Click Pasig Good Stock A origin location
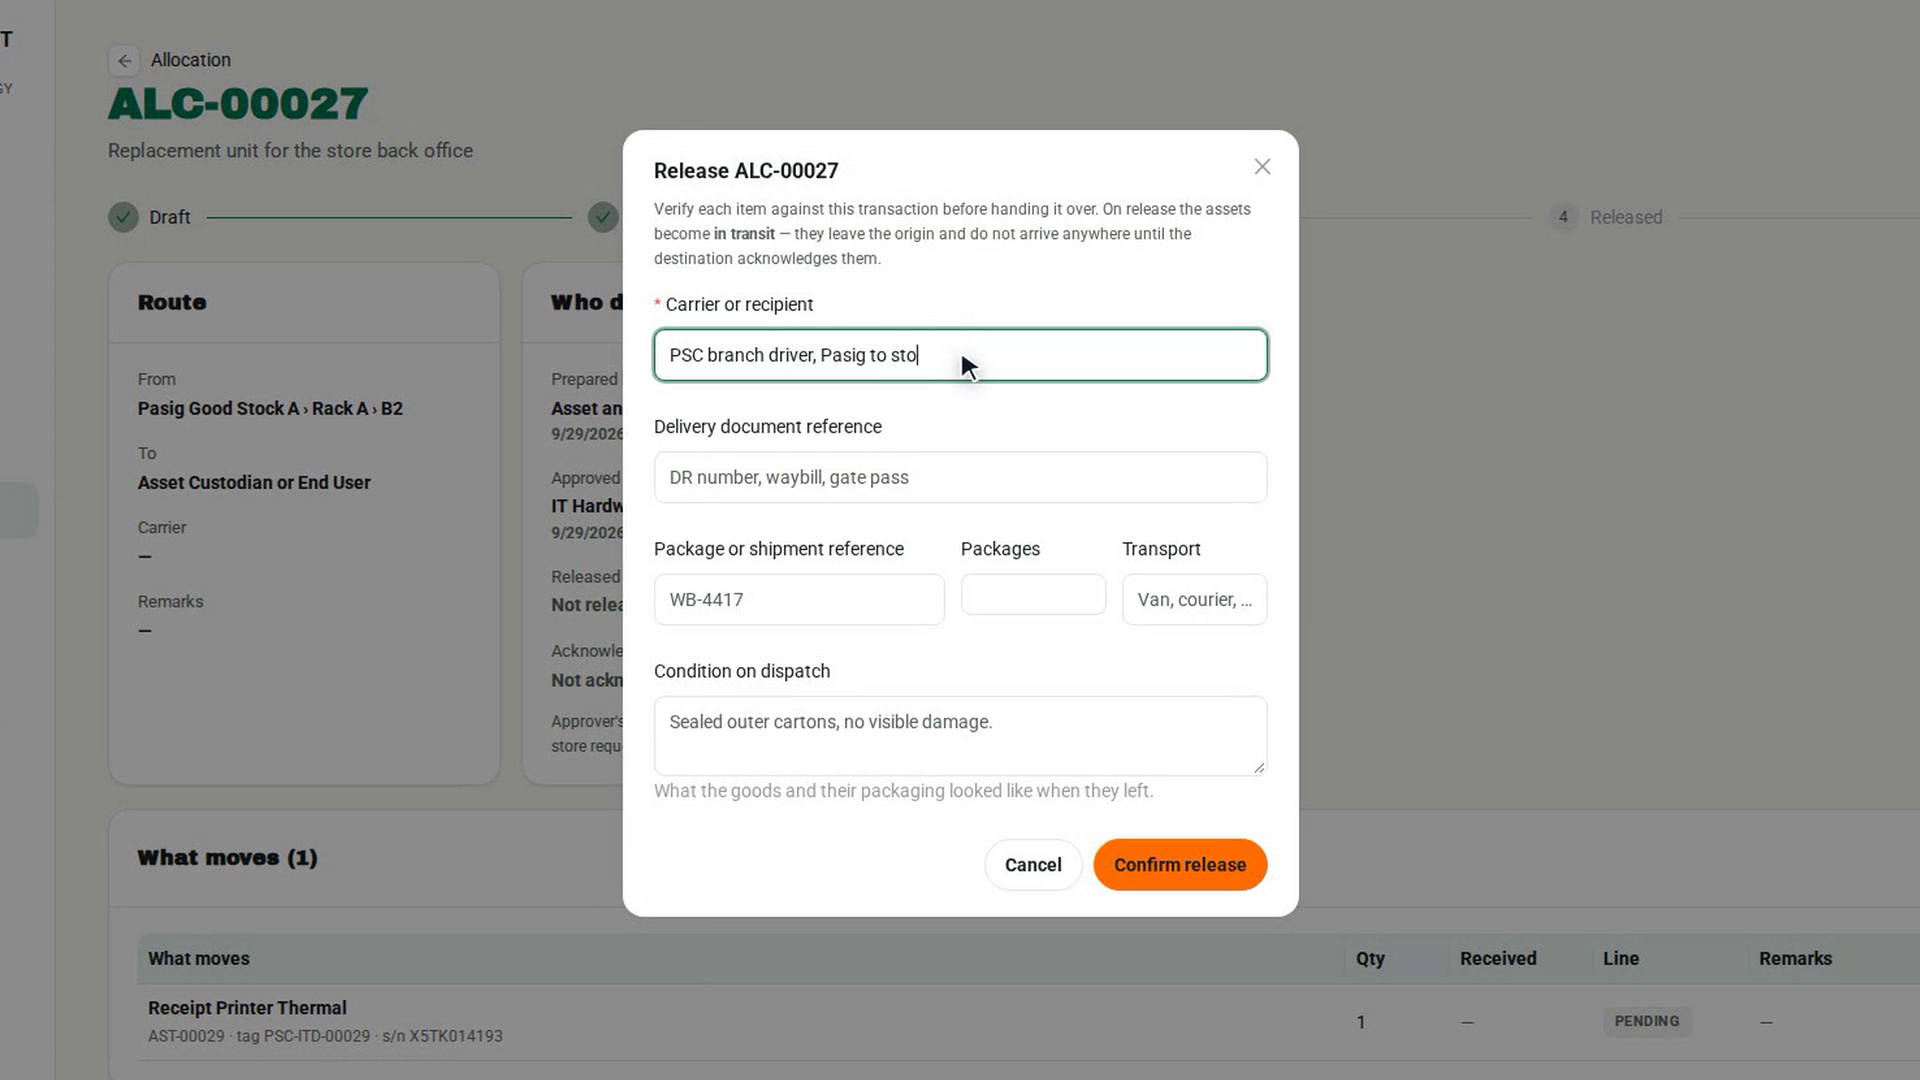The image size is (1920, 1080). click(x=270, y=408)
